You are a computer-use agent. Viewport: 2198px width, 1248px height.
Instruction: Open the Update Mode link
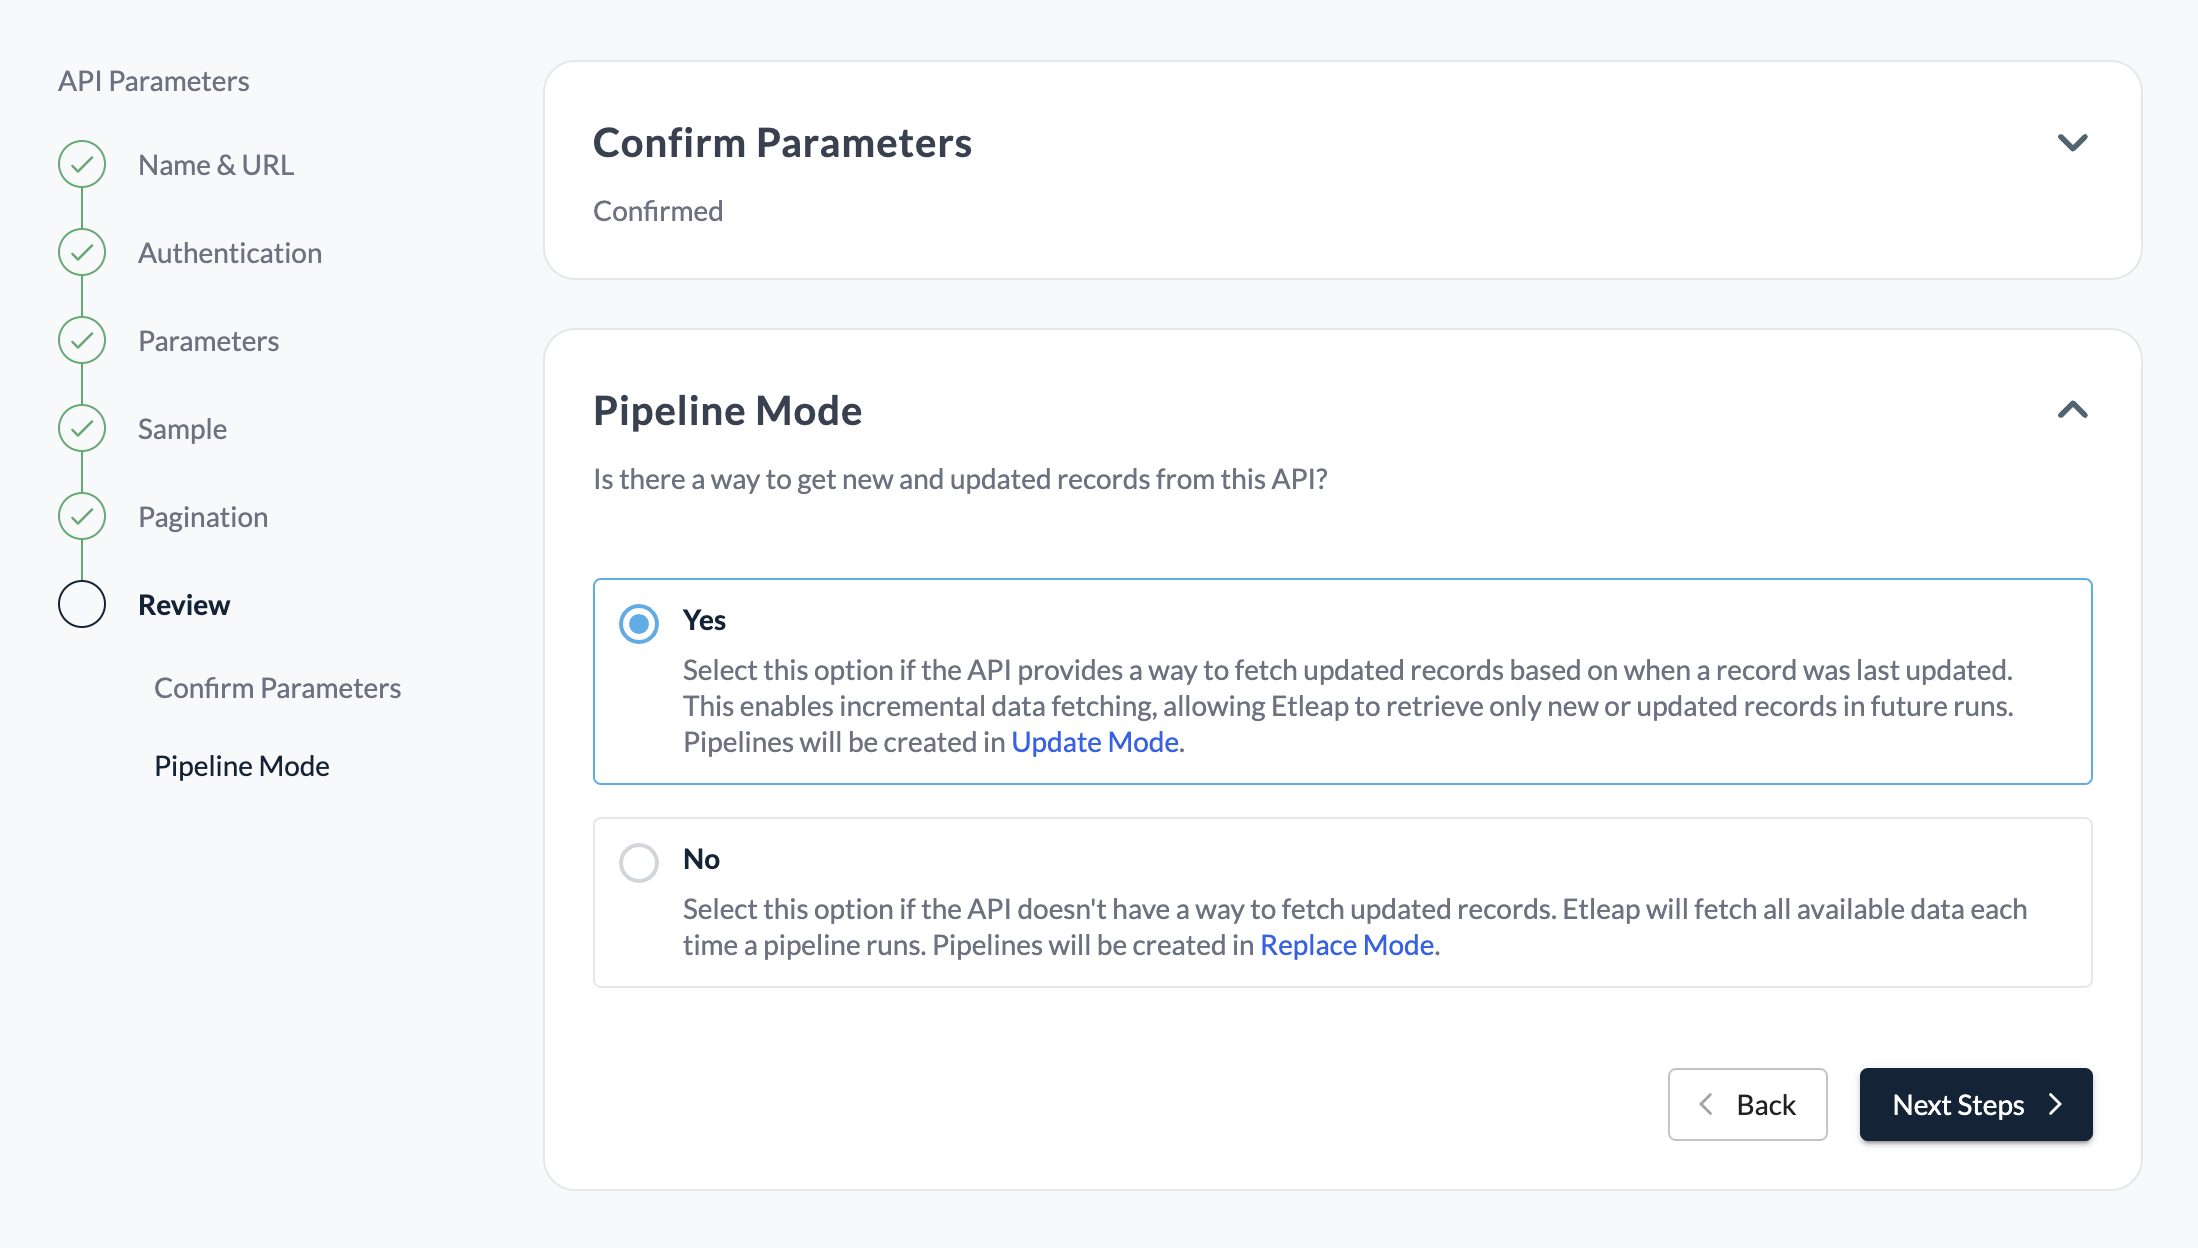pyautogui.click(x=1095, y=742)
